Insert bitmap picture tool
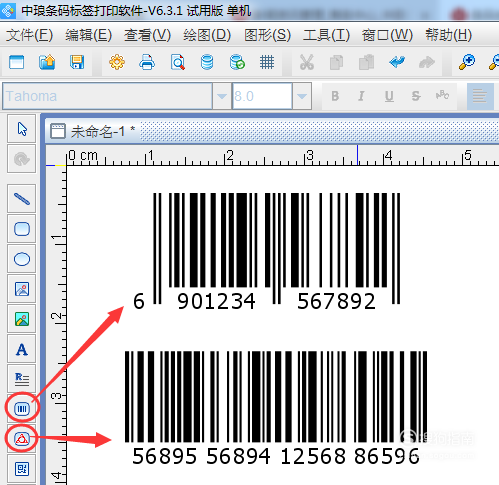499x485 pixels. click(x=22, y=289)
